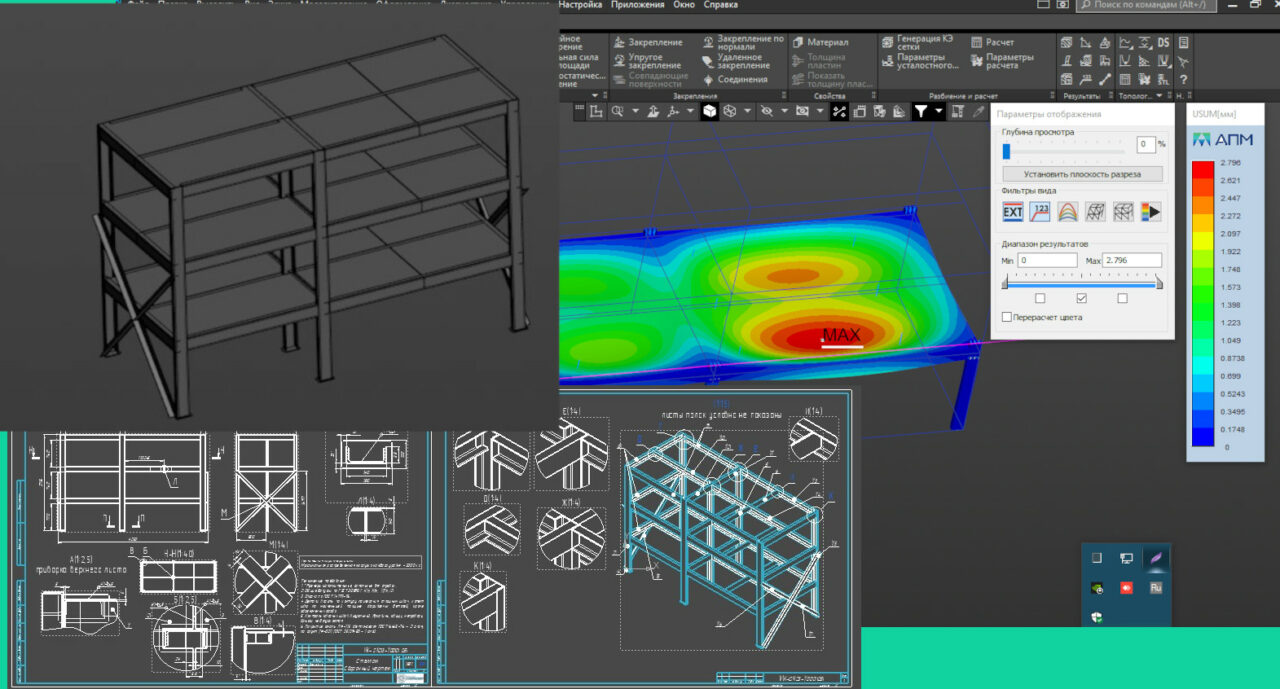
Task: Open the Соединения tool
Action: click(734, 79)
